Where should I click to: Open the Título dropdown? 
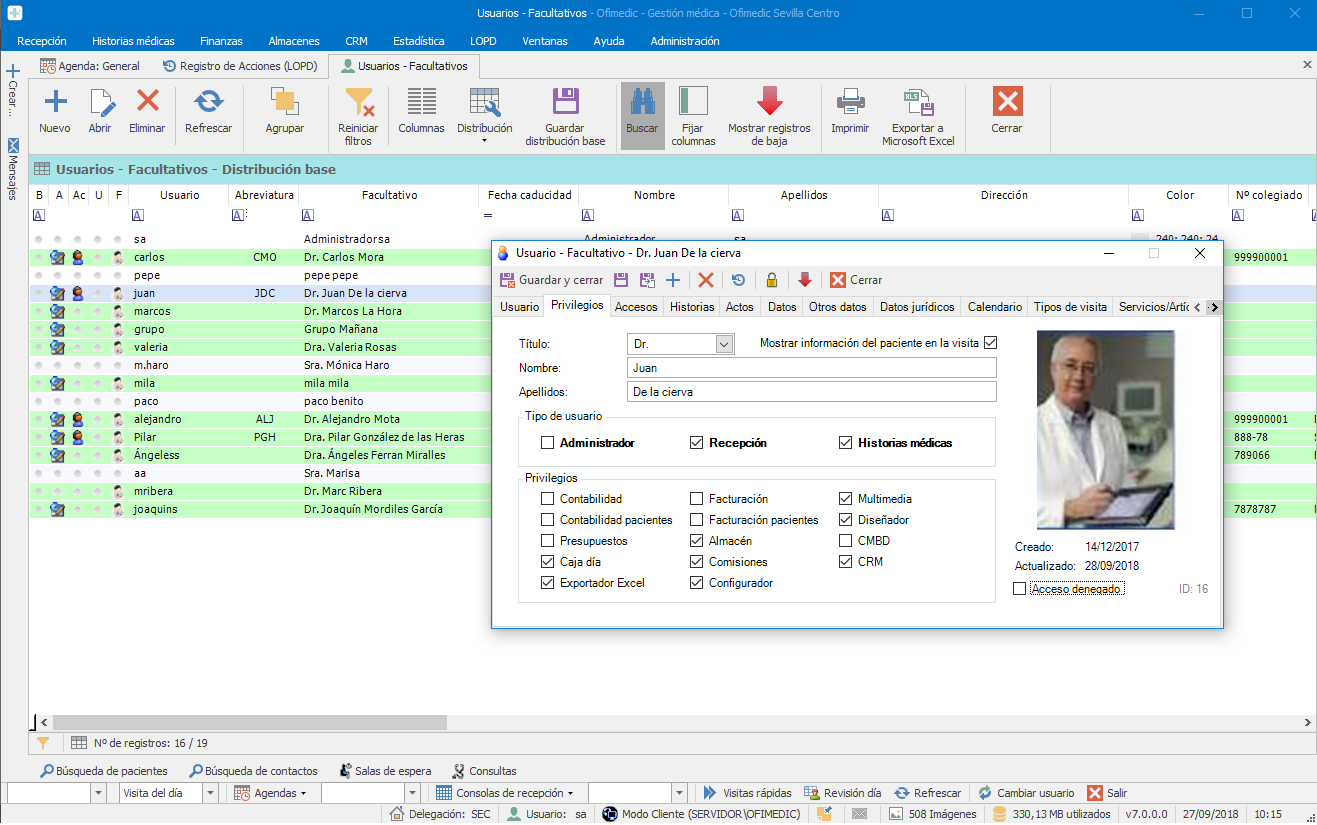tap(725, 344)
